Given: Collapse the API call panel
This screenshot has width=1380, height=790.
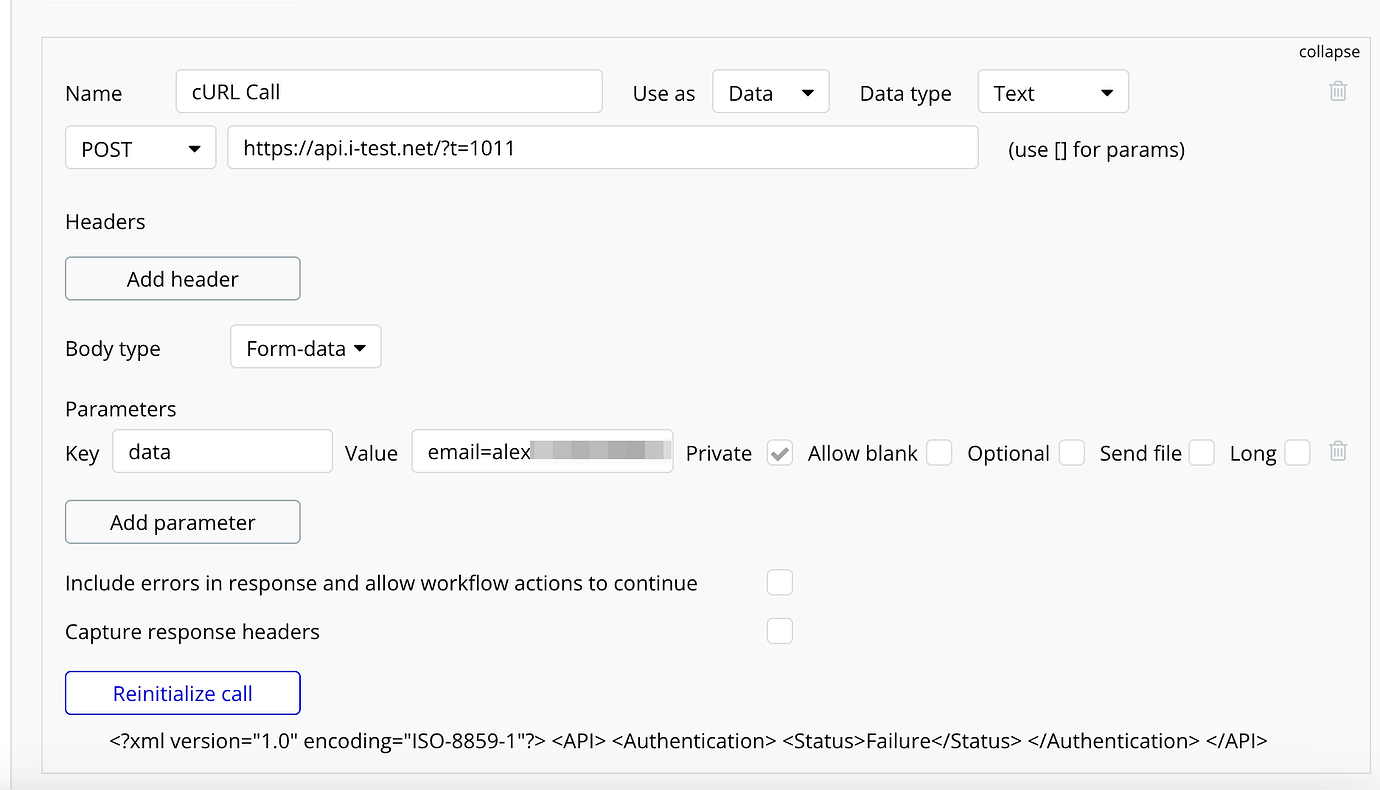Looking at the screenshot, I should pos(1329,51).
